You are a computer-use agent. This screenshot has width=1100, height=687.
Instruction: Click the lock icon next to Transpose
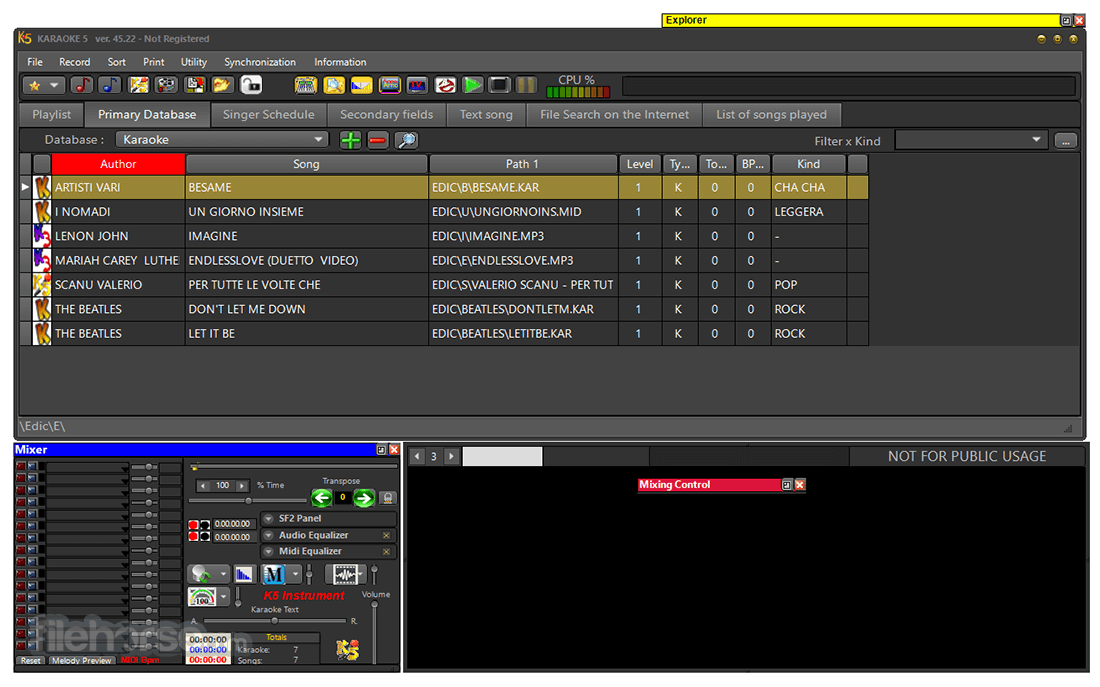pos(387,498)
